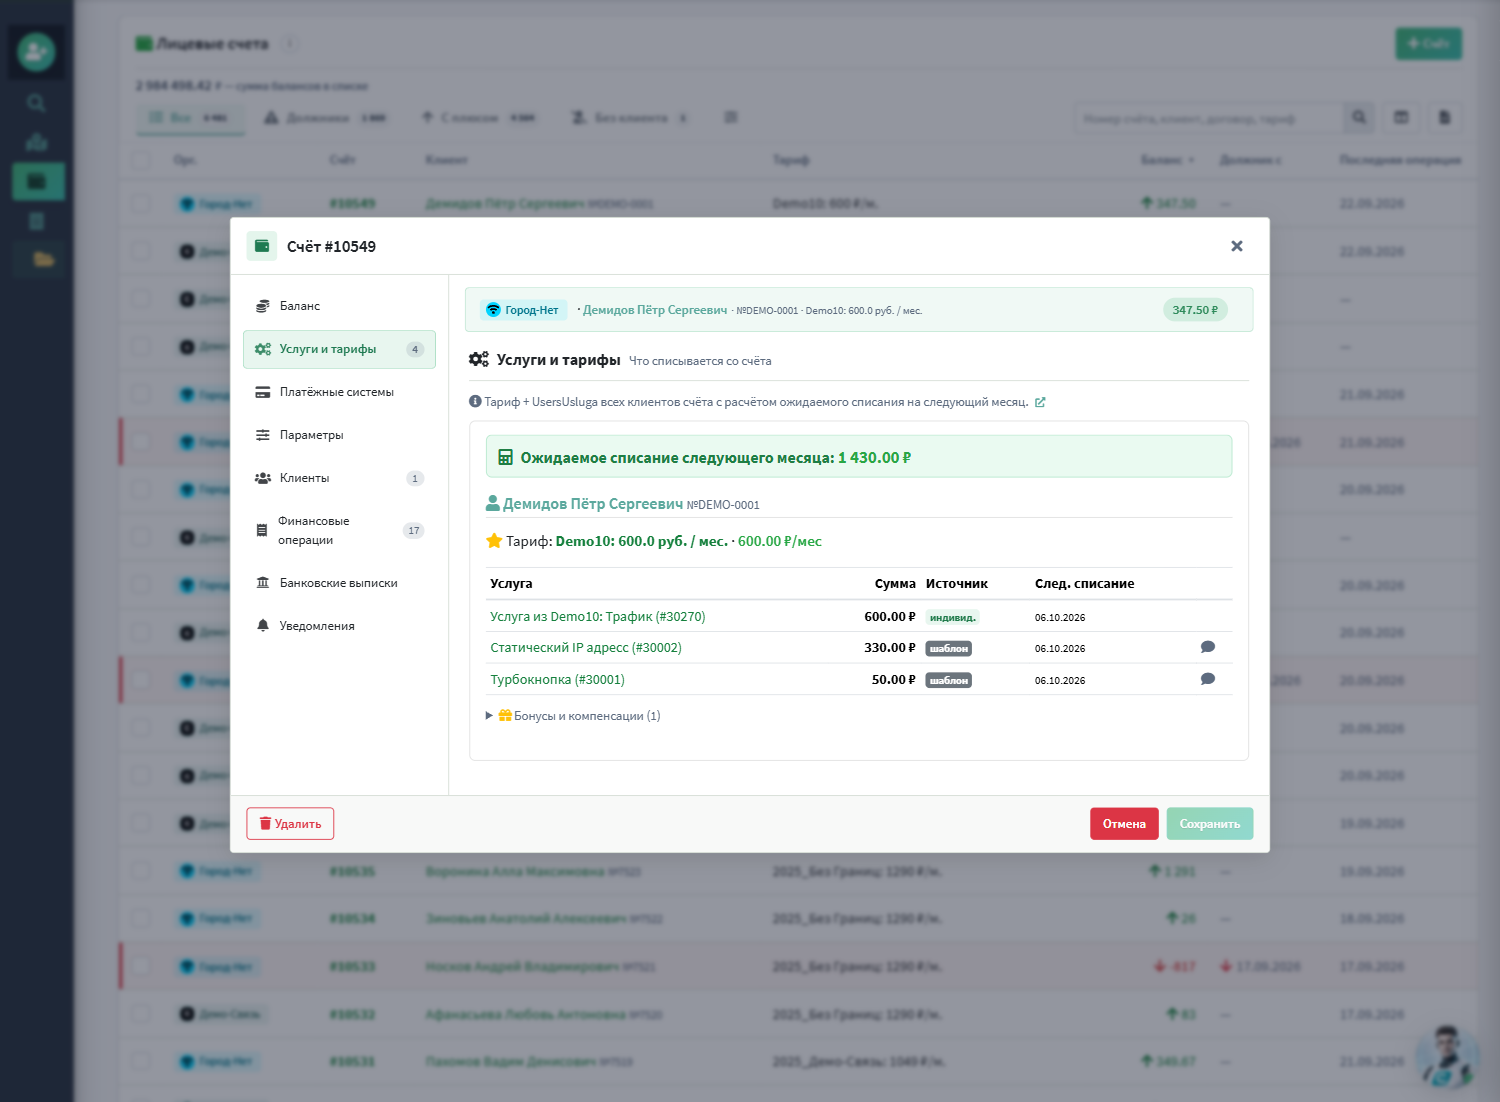Viewport: 1500px width, 1102px height.
Task: Go to Платёжные системы section
Action: 339,392
